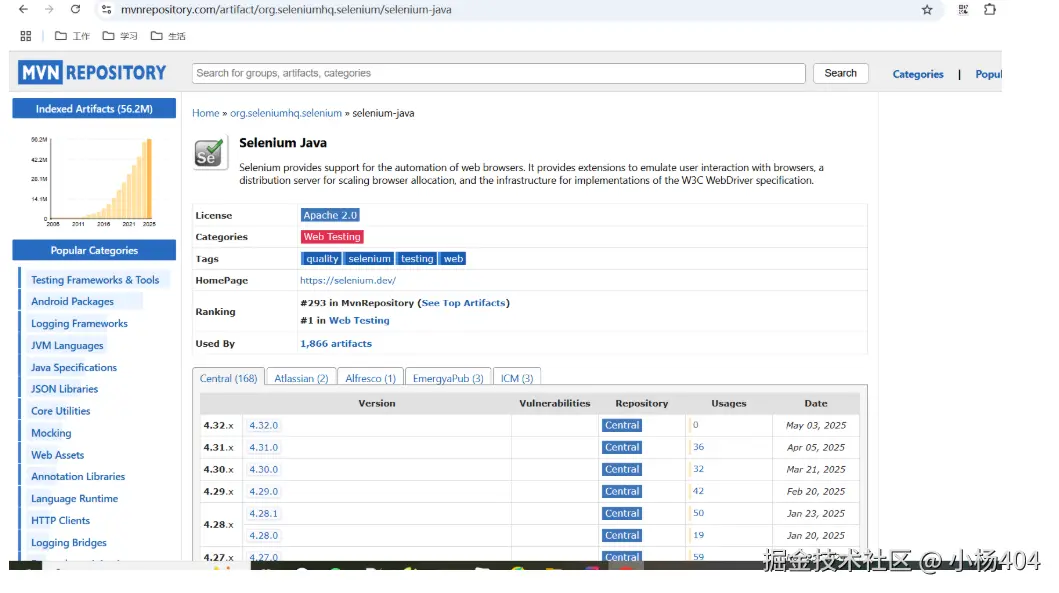Open JSON Libraries category

click(64, 388)
